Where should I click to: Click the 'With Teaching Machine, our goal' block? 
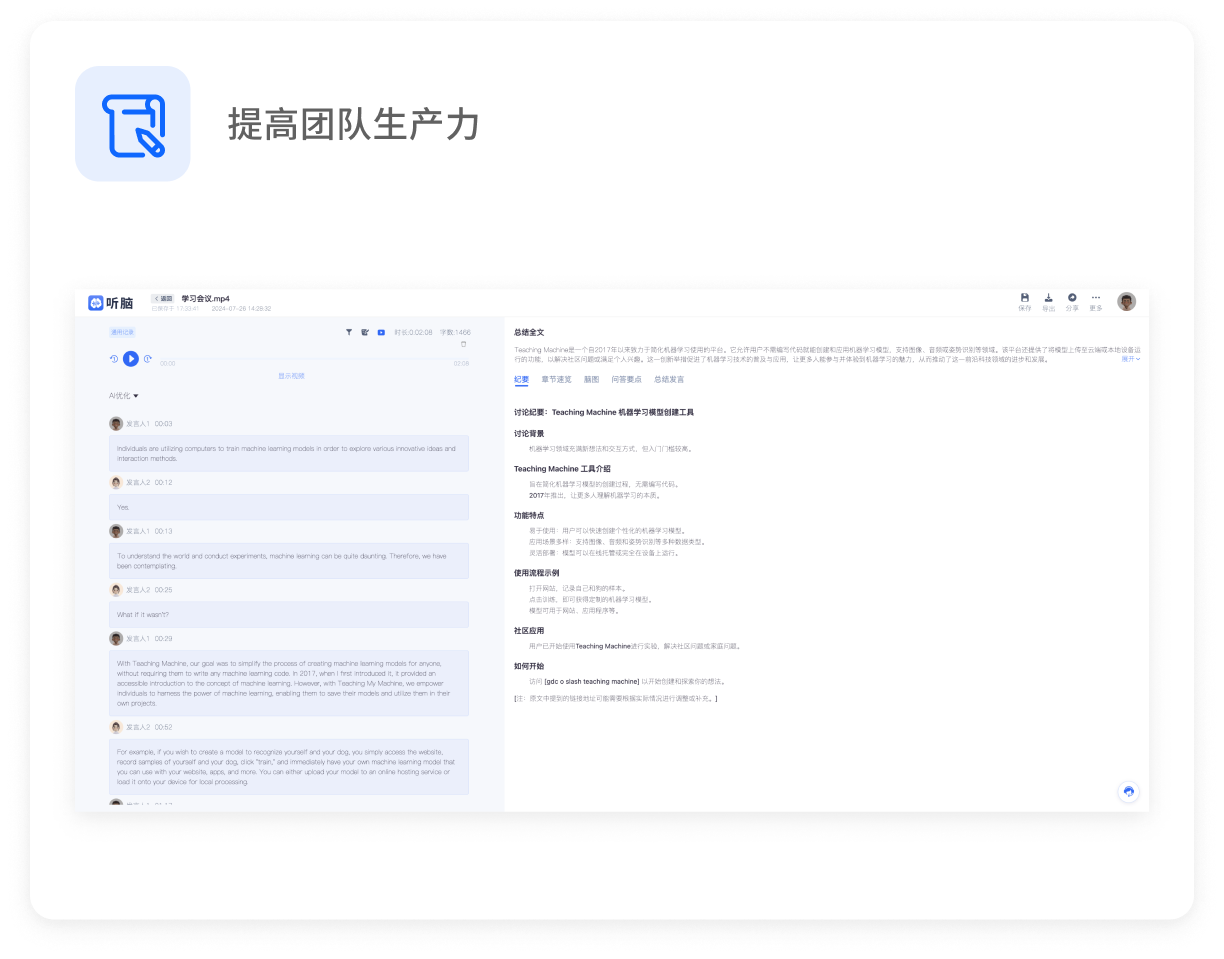[289, 683]
